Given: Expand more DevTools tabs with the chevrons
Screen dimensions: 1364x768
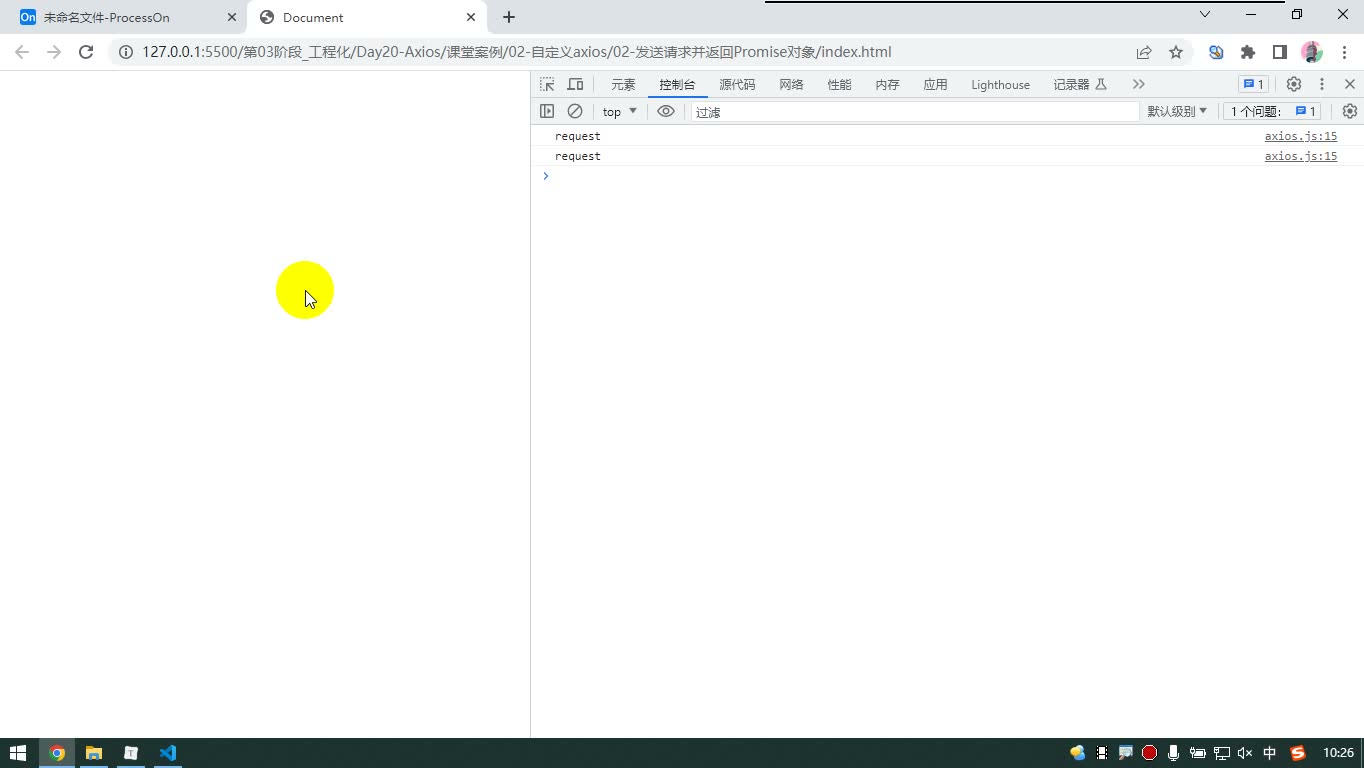Looking at the screenshot, I should (1139, 84).
